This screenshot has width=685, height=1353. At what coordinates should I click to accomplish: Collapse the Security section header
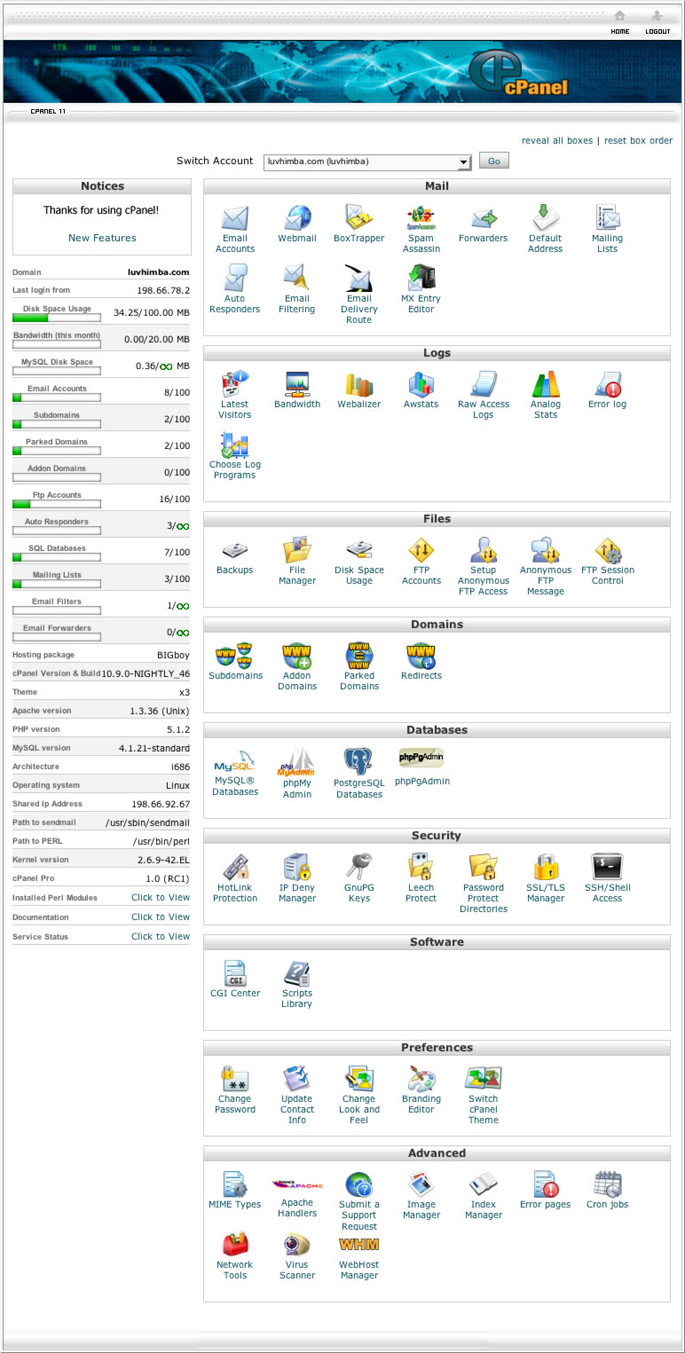click(x=437, y=835)
